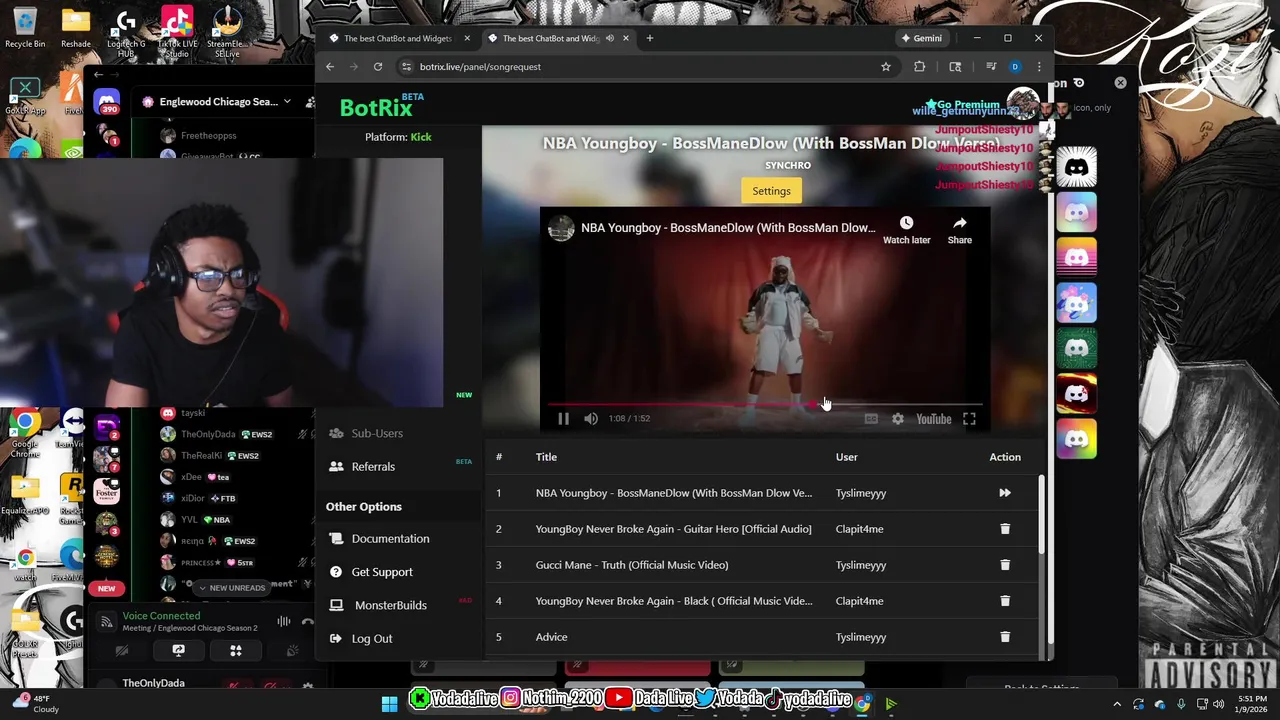Screen dimensions: 1280x720
Task: Delete YoungBoy Black song from queue
Action: coord(1005,601)
